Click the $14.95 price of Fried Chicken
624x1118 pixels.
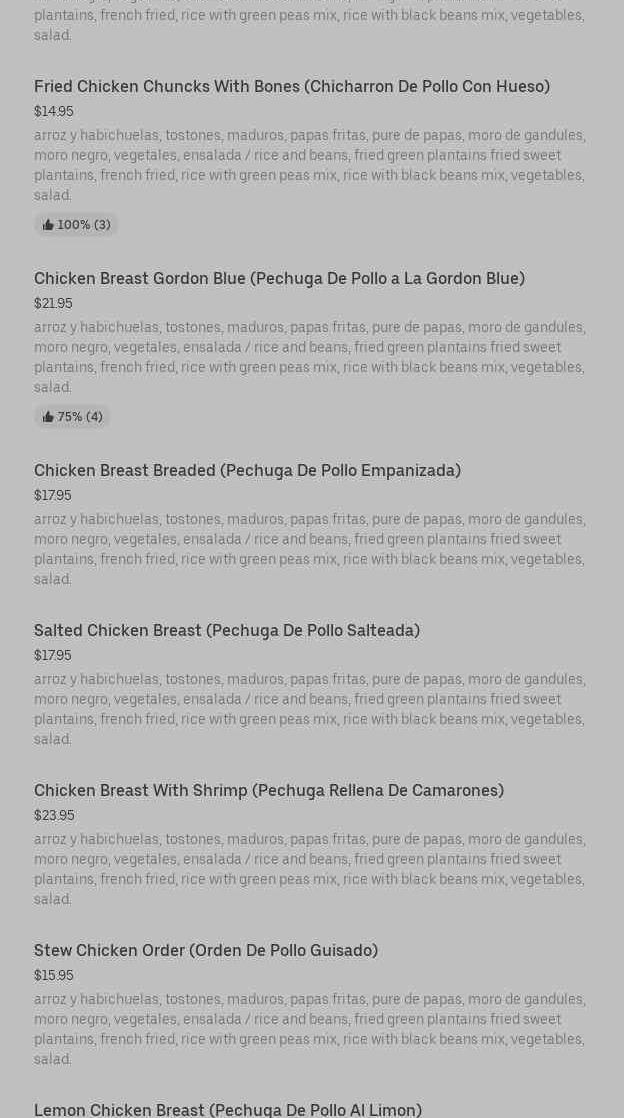pyautogui.click(x=54, y=111)
